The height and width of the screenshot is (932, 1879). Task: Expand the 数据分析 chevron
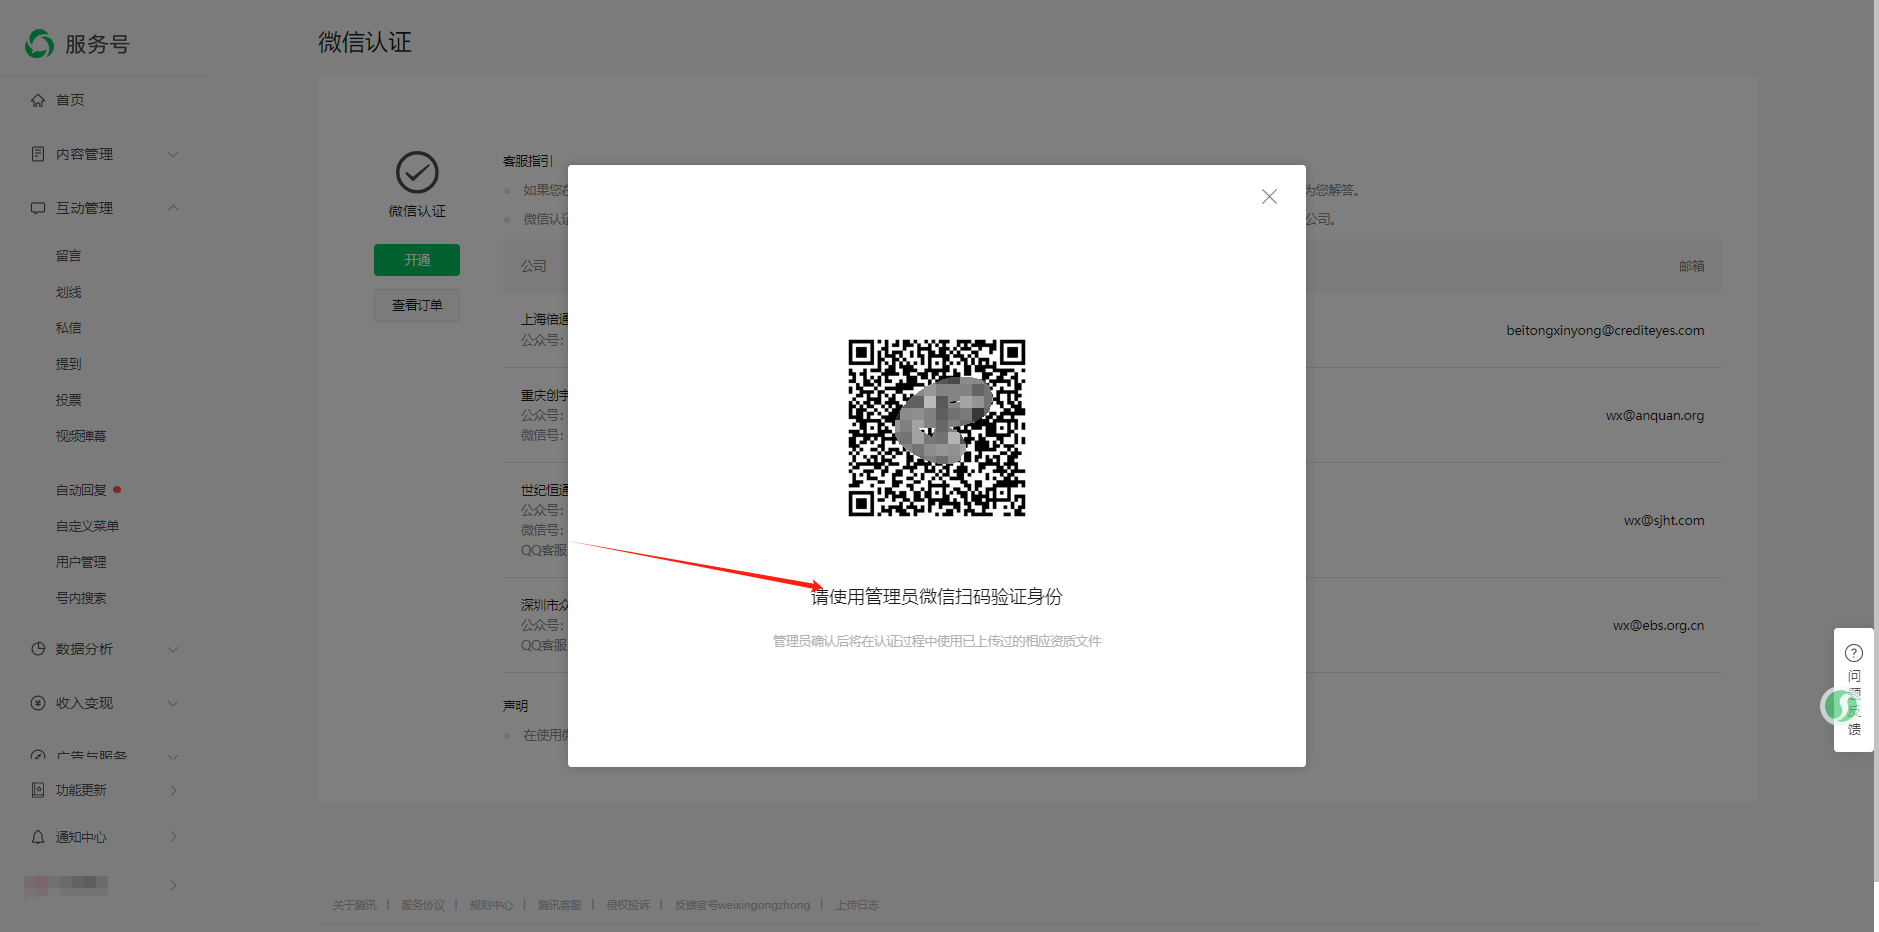(173, 649)
